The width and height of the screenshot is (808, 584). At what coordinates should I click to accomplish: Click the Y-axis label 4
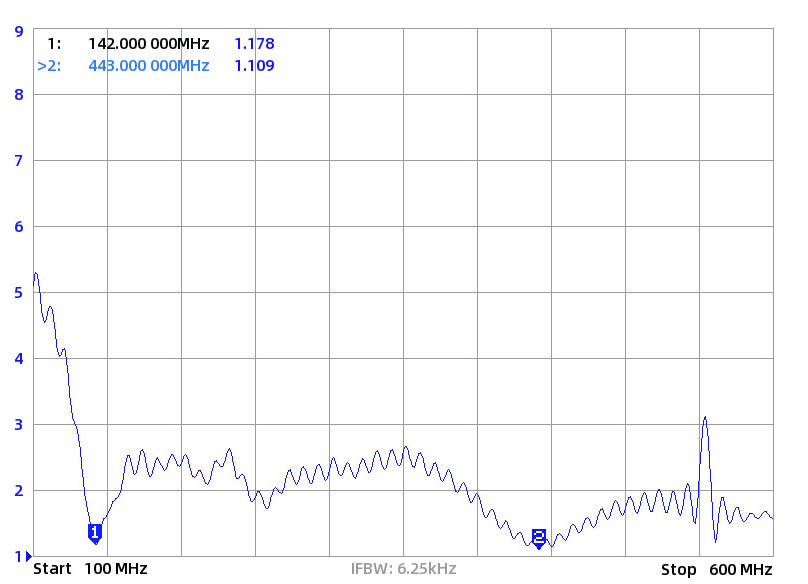coord(19,359)
